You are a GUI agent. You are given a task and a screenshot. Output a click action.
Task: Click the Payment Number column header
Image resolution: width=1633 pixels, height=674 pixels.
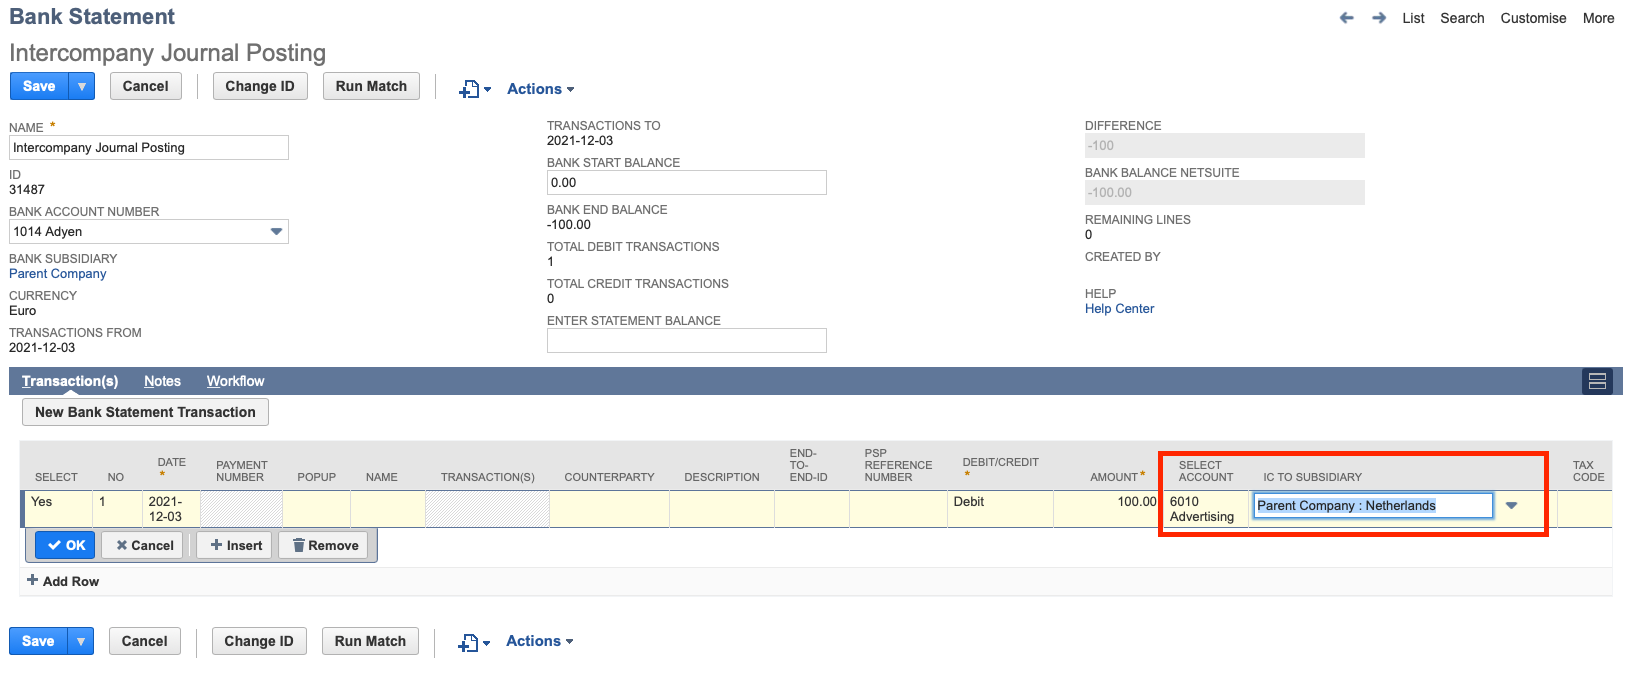pos(242,471)
